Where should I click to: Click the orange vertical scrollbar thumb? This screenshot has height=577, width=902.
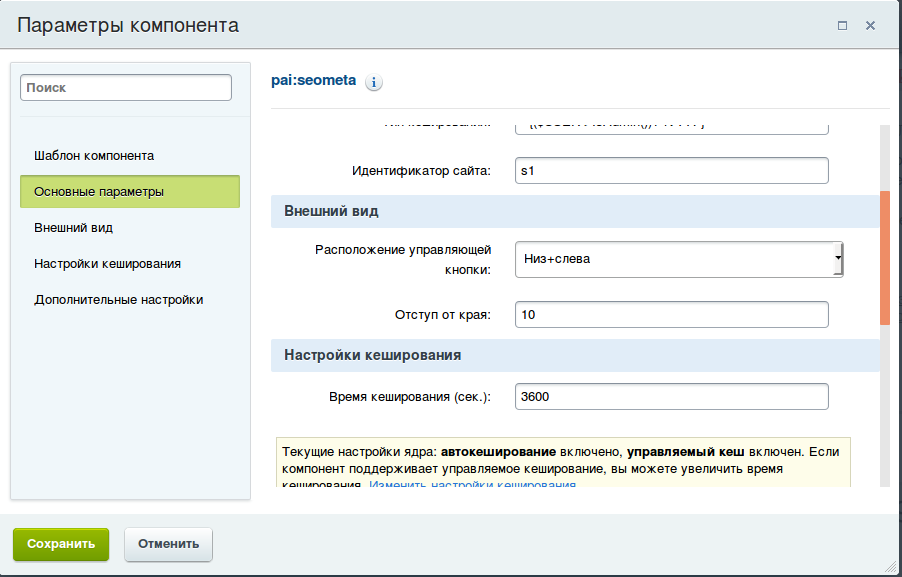click(x=884, y=257)
